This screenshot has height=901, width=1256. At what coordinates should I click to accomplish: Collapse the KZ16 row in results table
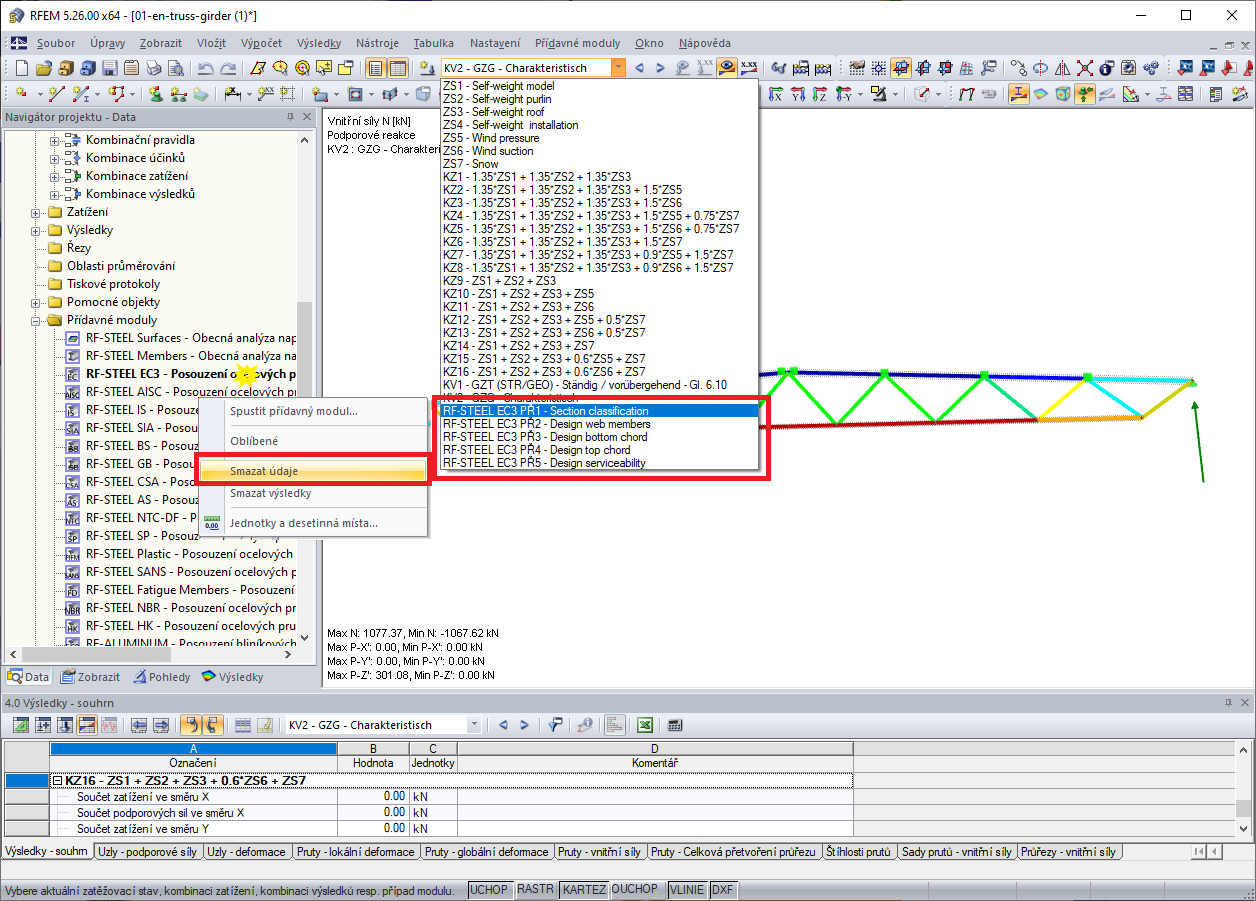tap(57, 780)
